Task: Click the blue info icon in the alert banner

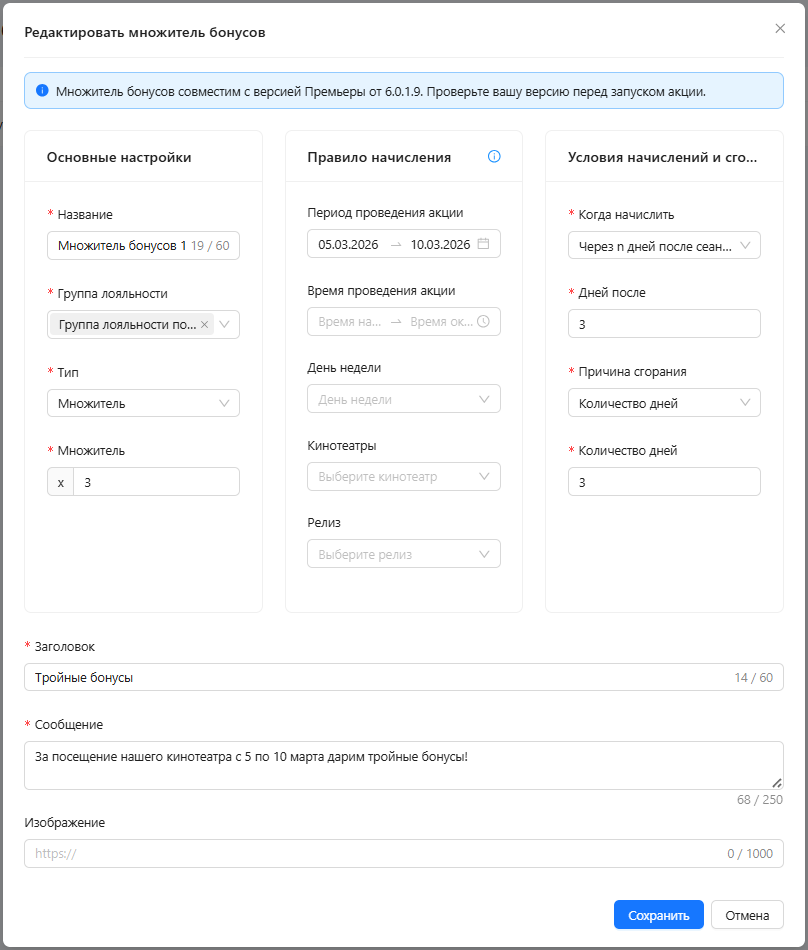Action: coord(42,91)
